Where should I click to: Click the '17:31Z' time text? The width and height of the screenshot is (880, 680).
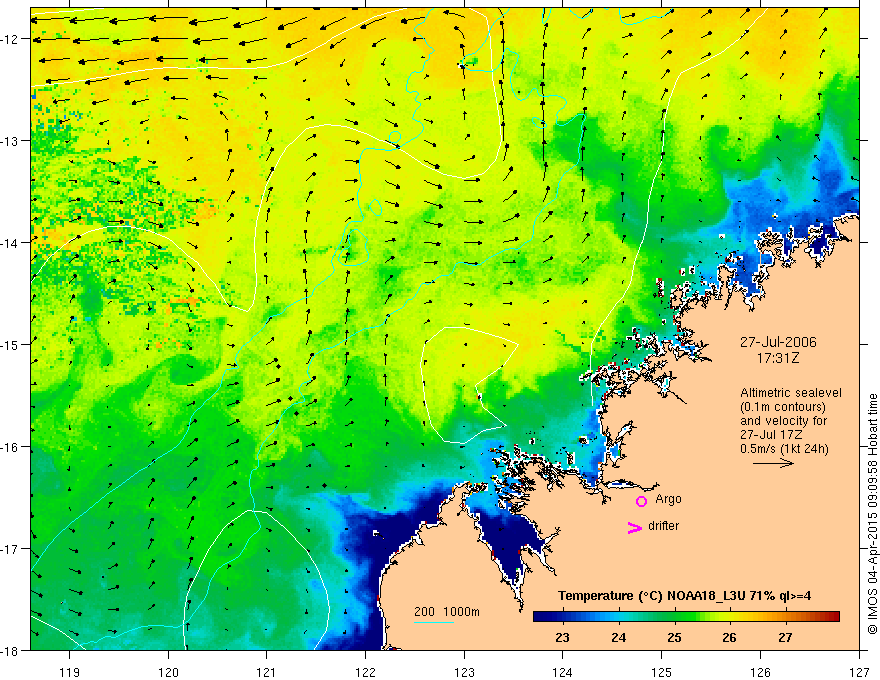pos(778,358)
